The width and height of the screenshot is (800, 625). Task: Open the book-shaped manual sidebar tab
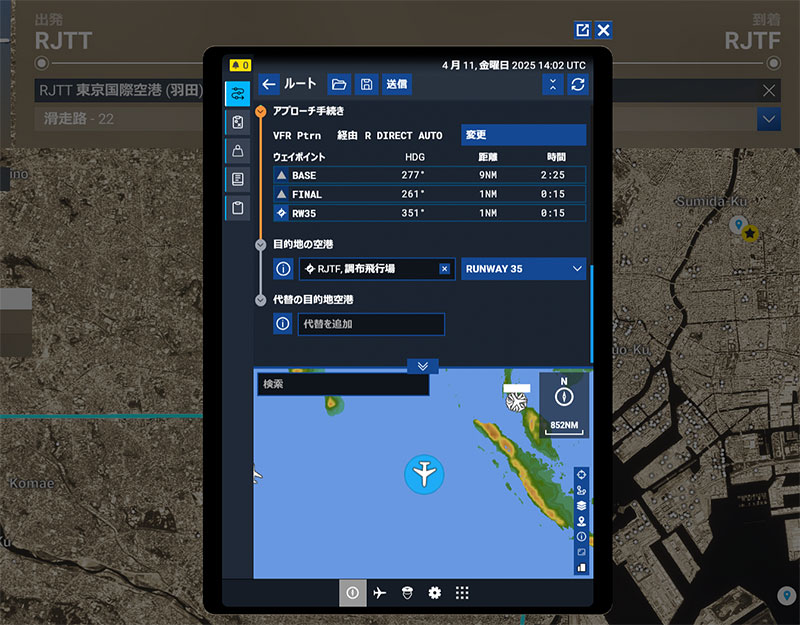238,179
